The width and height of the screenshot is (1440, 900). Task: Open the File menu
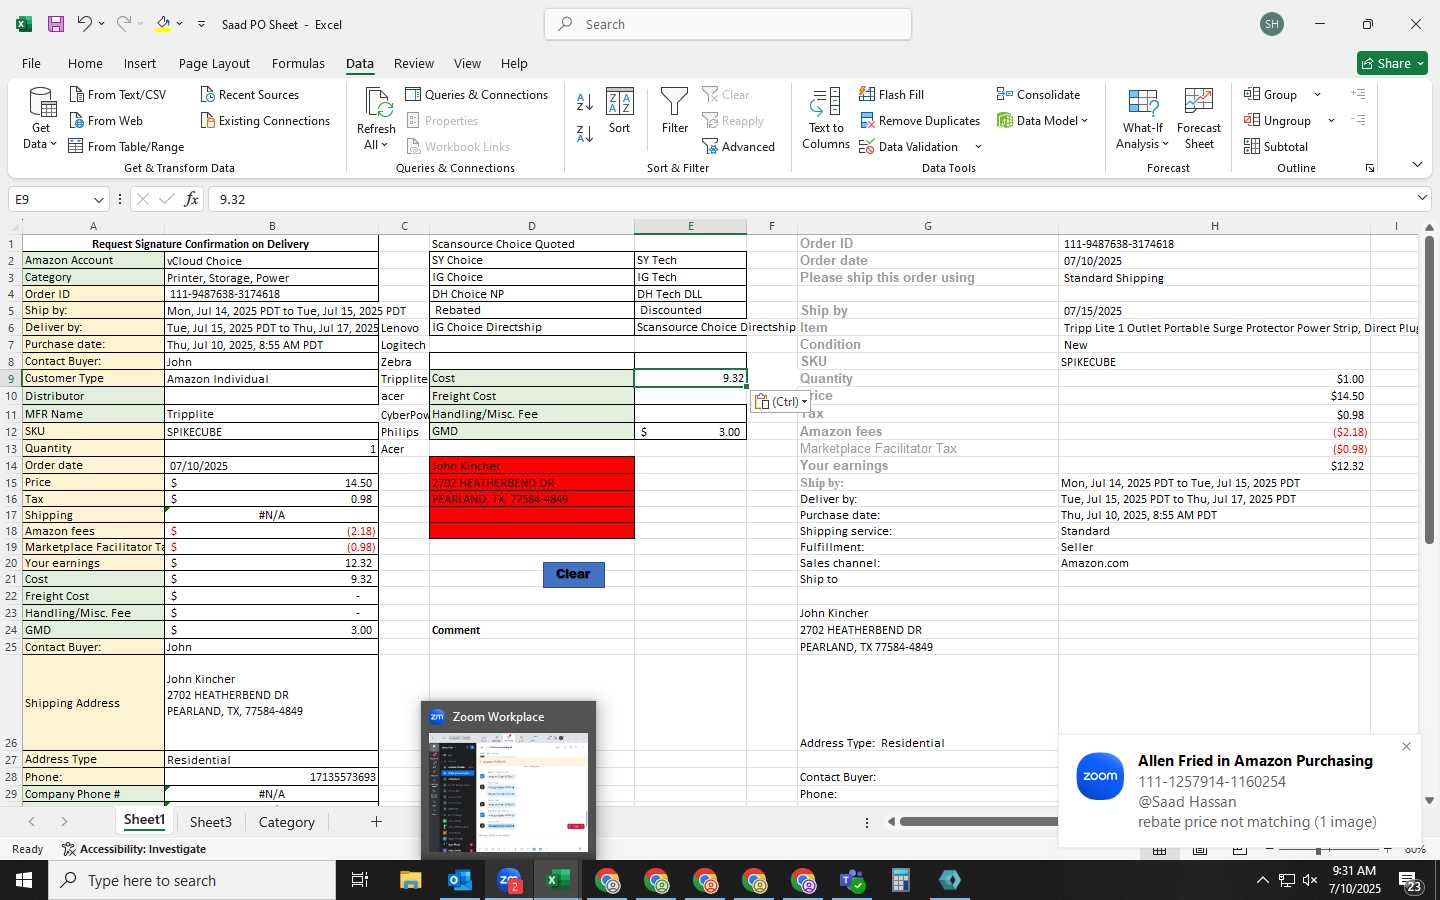(x=32, y=63)
